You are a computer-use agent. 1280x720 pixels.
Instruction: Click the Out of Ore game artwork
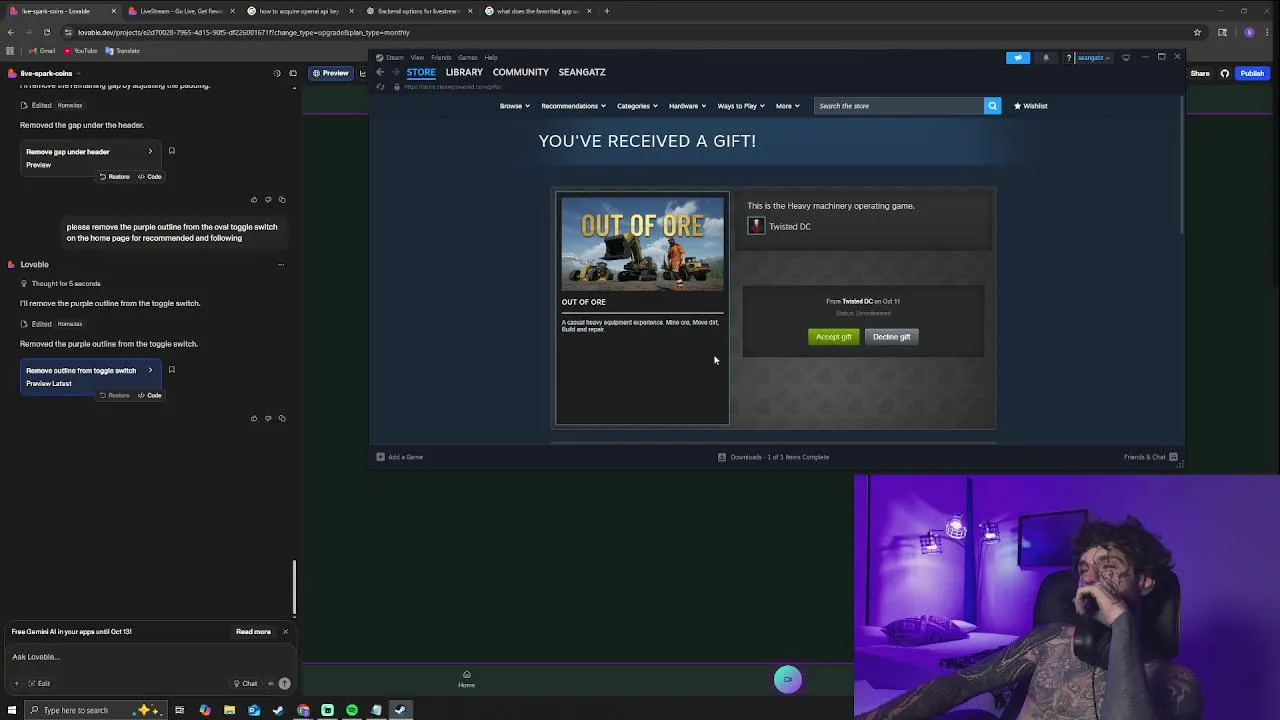(x=642, y=243)
